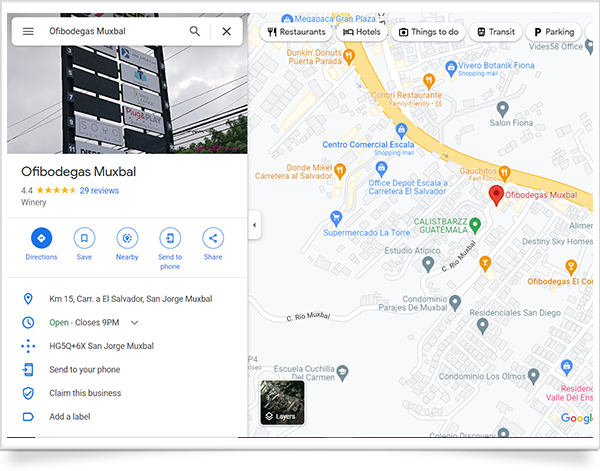Screen dimensions: 600x471
Task: Click the label tag icon
Action: coord(28,417)
